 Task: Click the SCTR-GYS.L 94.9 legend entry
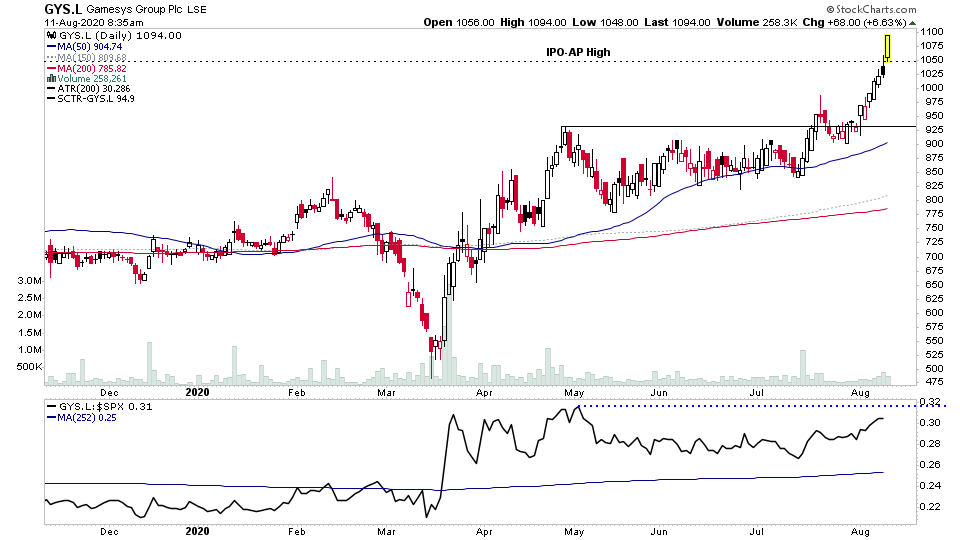pyautogui.click(x=91, y=99)
